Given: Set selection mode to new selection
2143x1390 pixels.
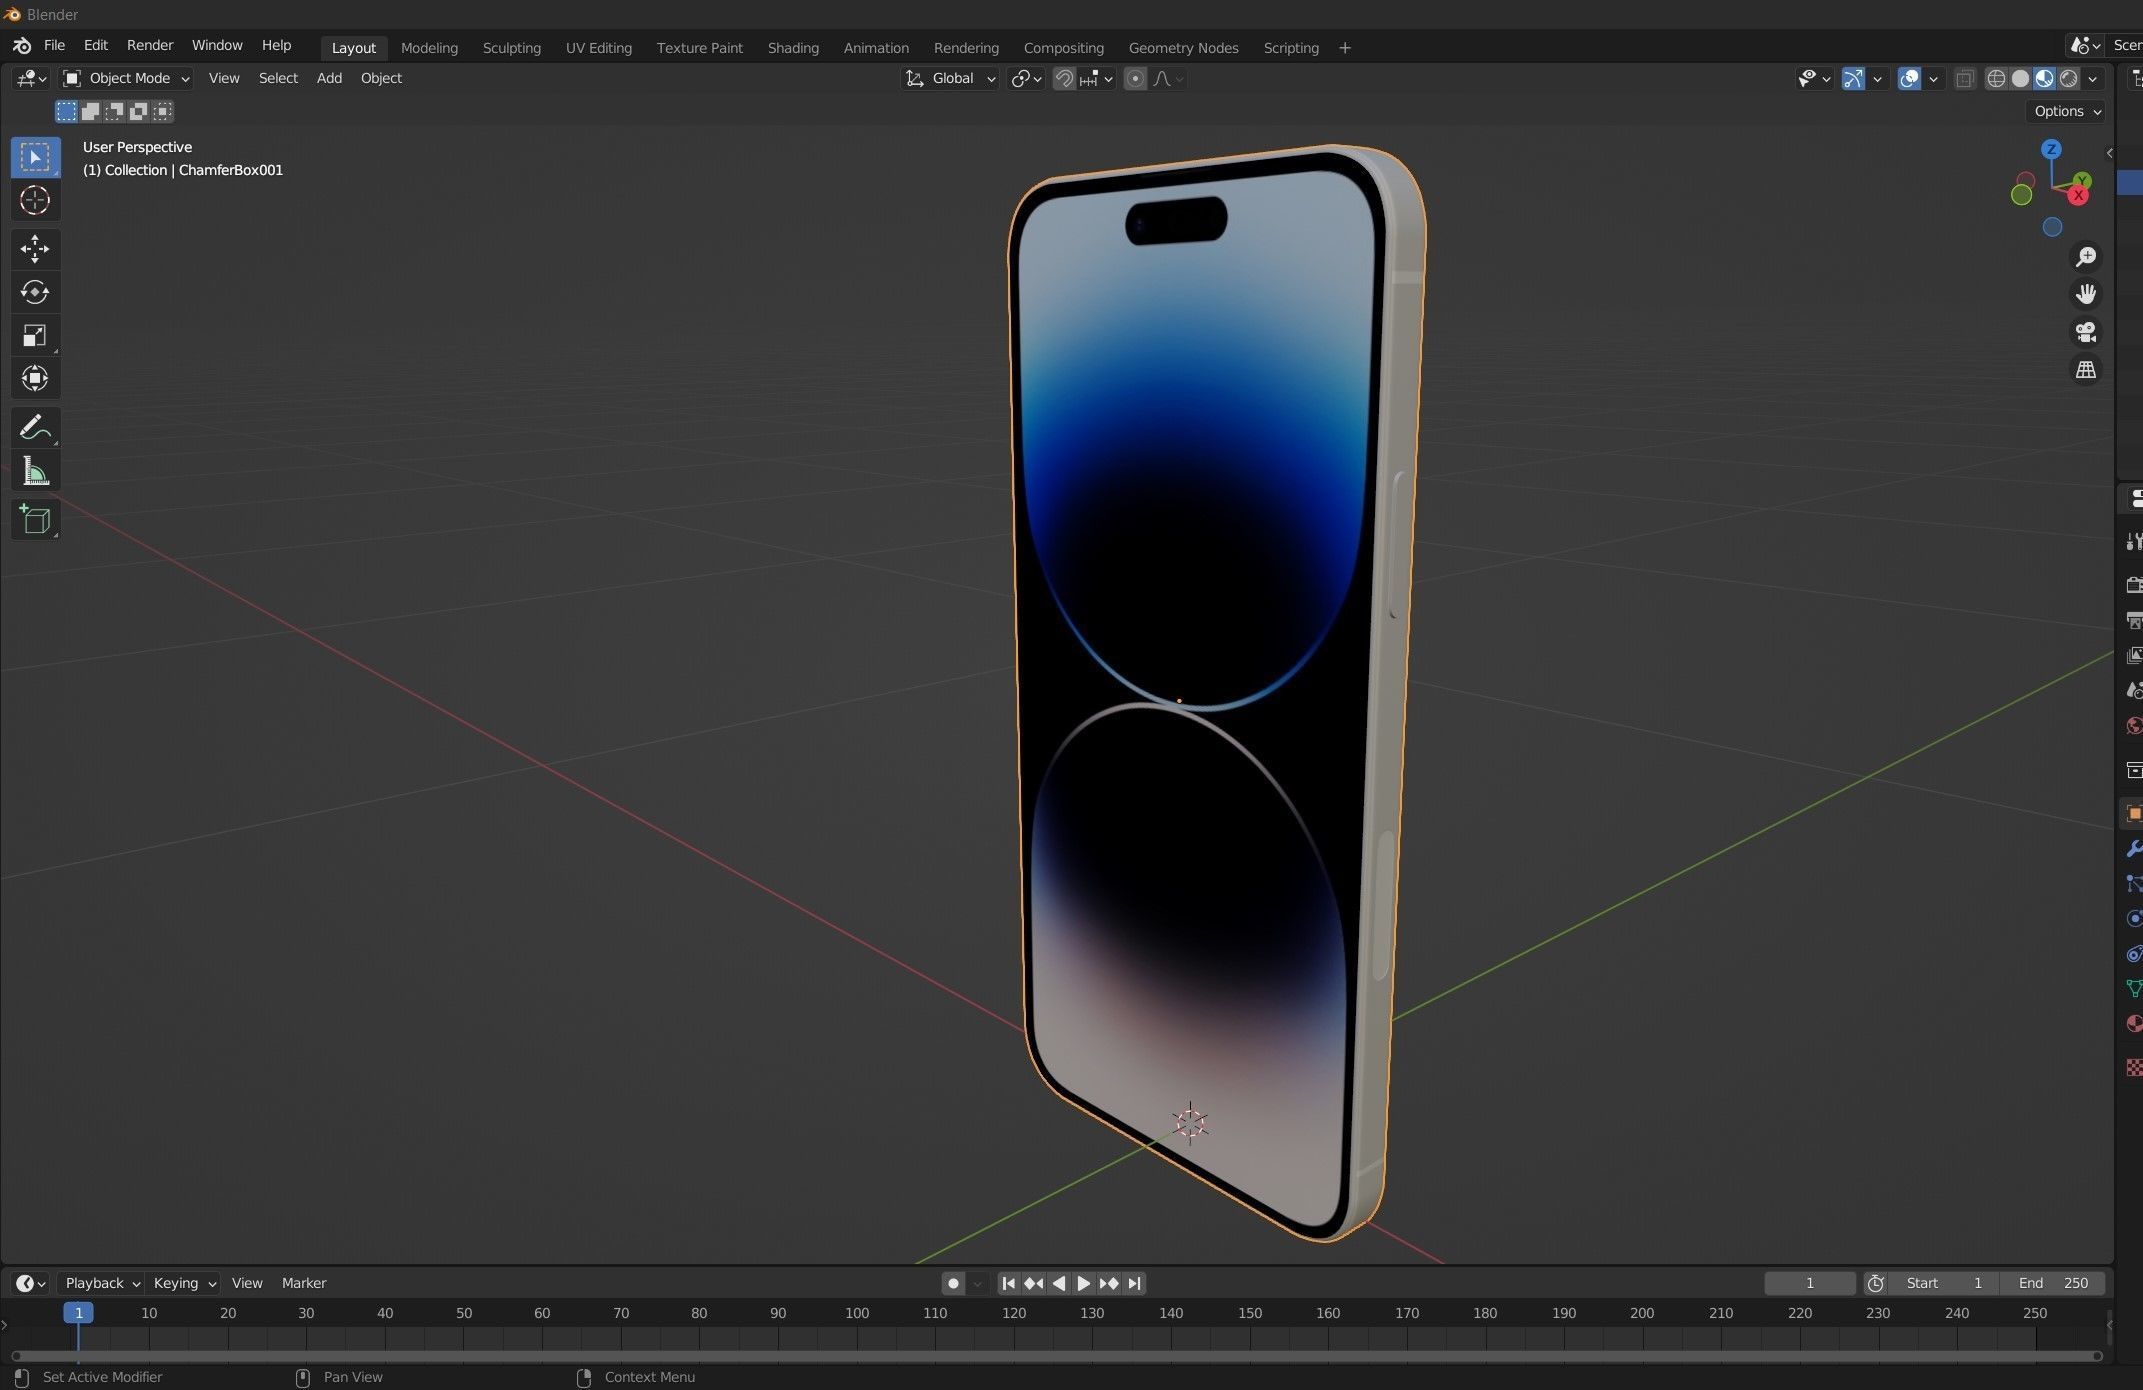Looking at the screenshot, I should (x=66, y=111).
